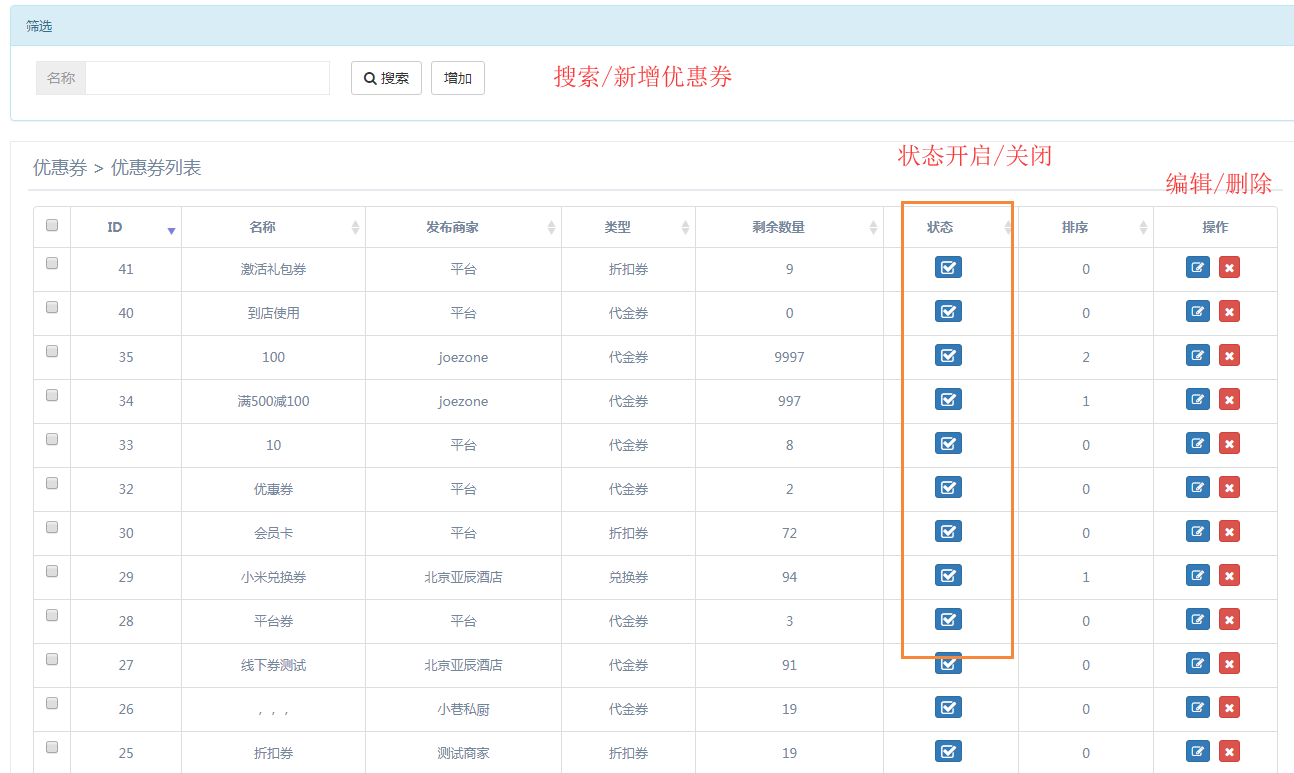This screenshot has width=1294, height=773.
Task: Edit the 满500减100 coupon
Action: click(x=1197, y=399)
